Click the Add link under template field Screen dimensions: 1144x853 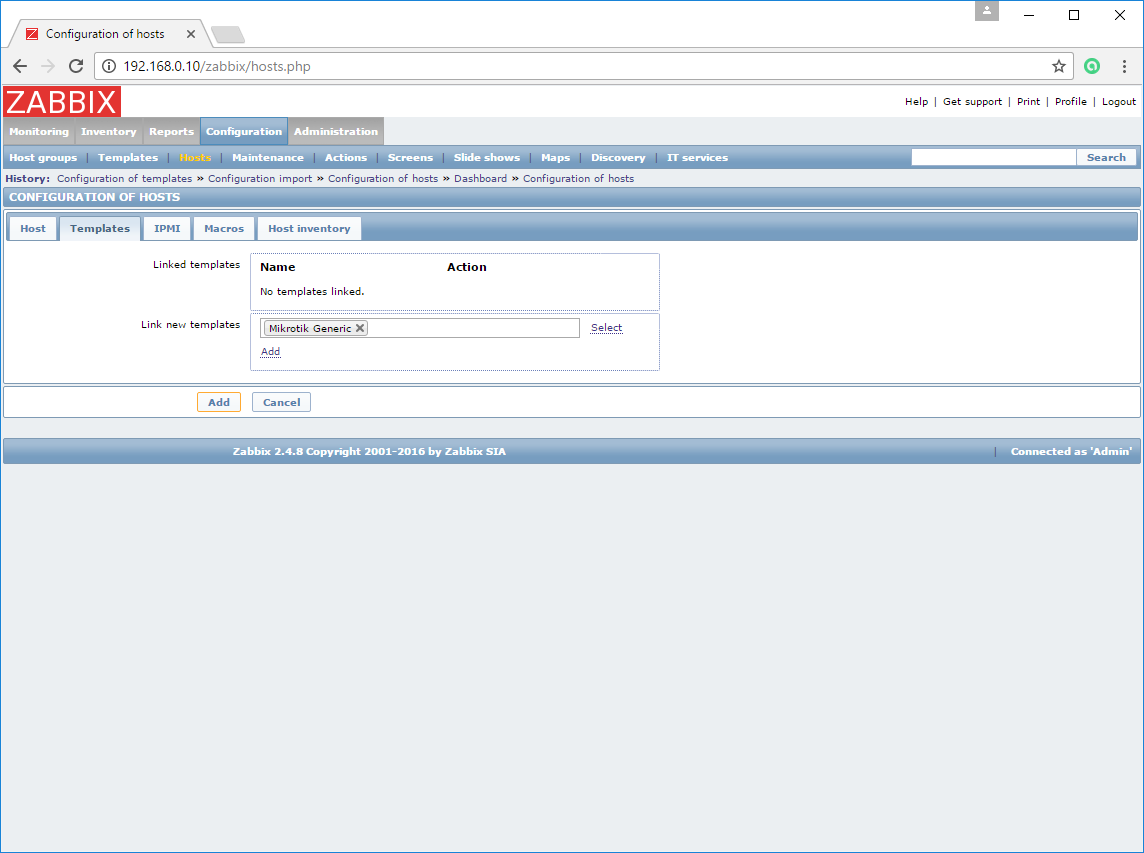coord(271,352)
